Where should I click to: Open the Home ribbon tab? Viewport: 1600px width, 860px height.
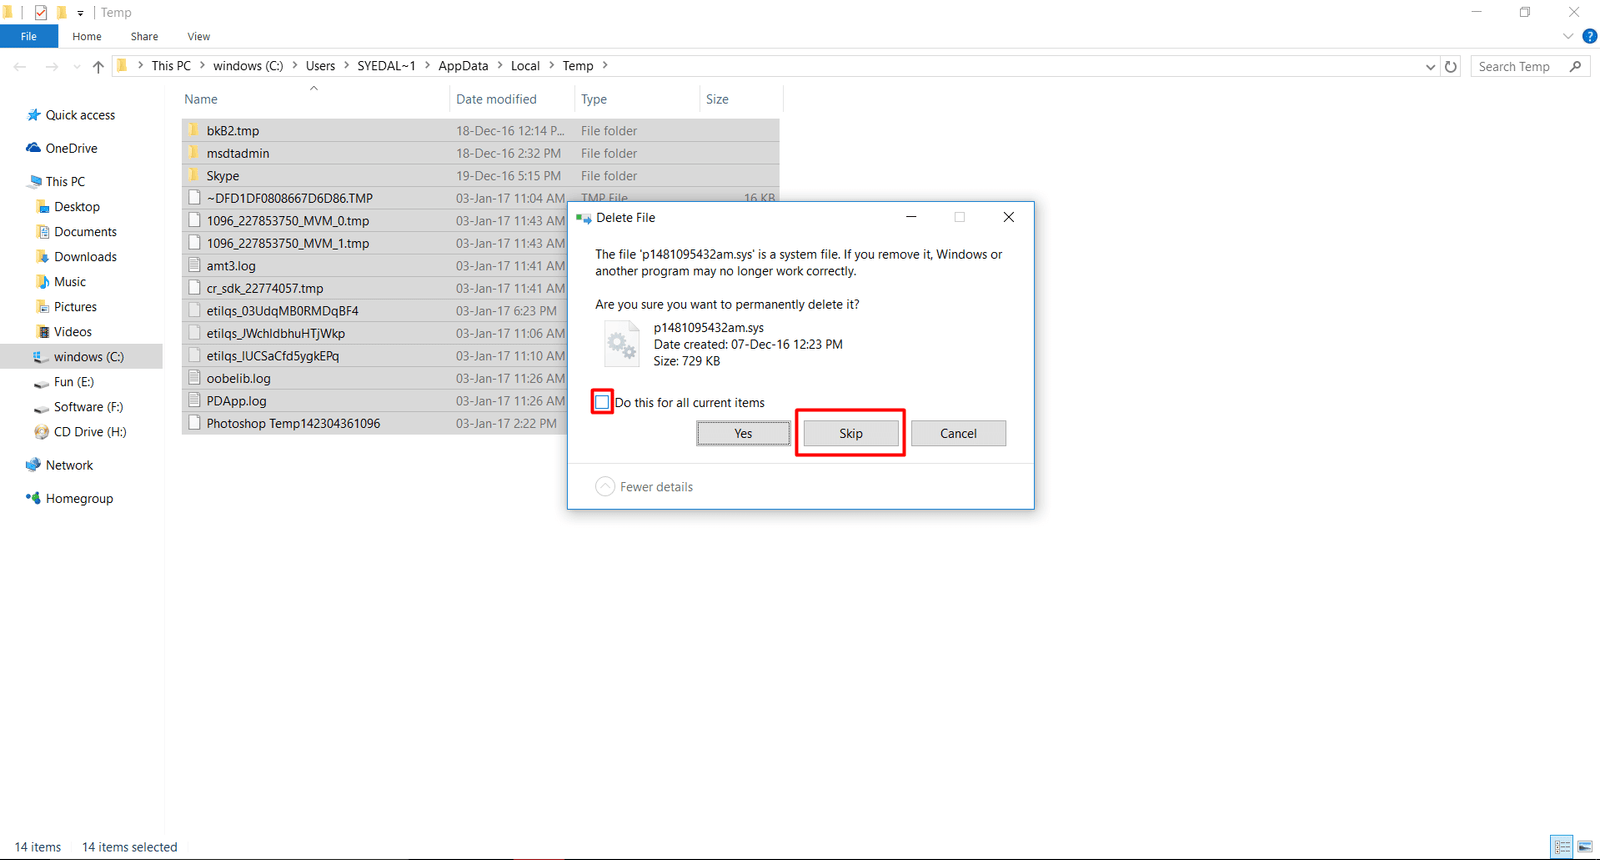click(87, 36)
